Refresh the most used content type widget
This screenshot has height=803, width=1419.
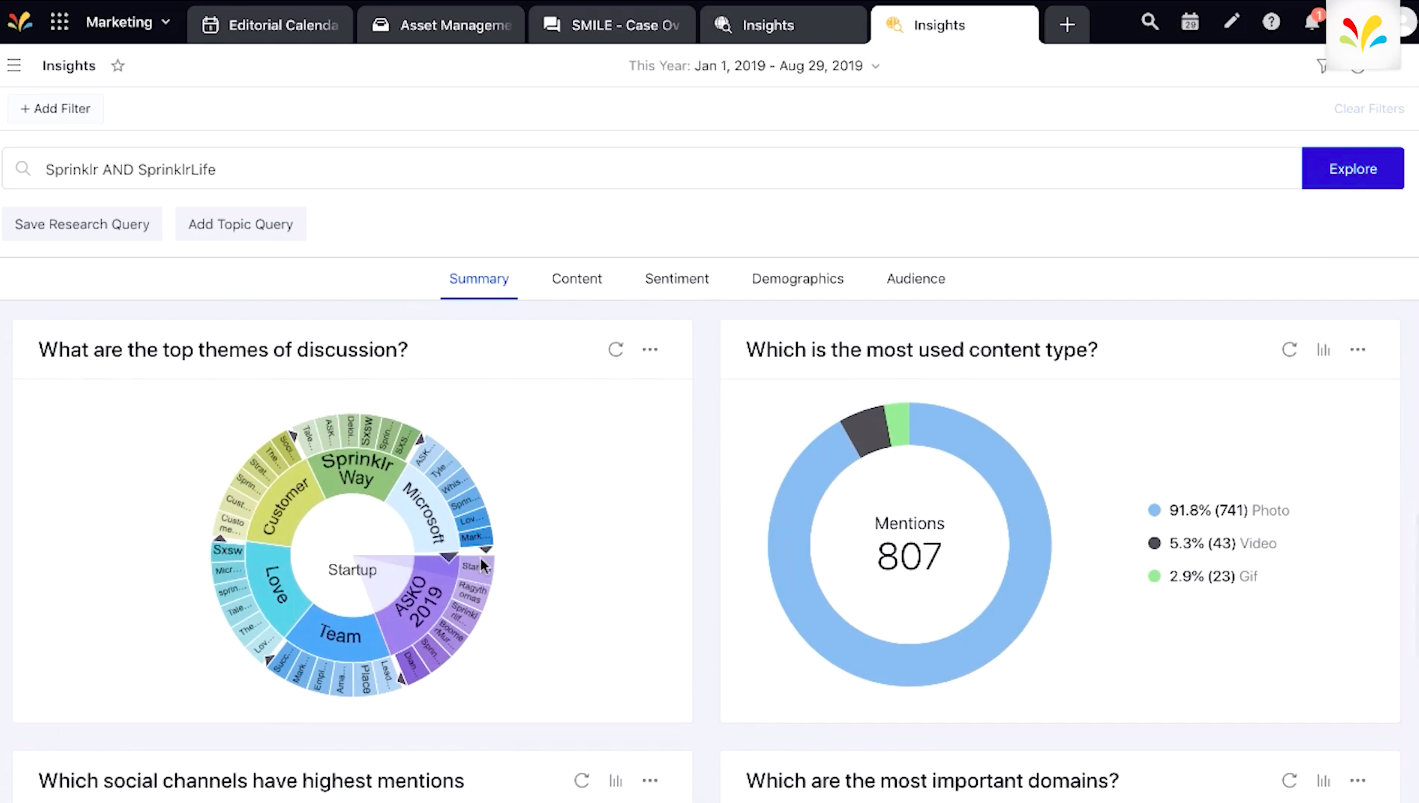point(1289,349)
